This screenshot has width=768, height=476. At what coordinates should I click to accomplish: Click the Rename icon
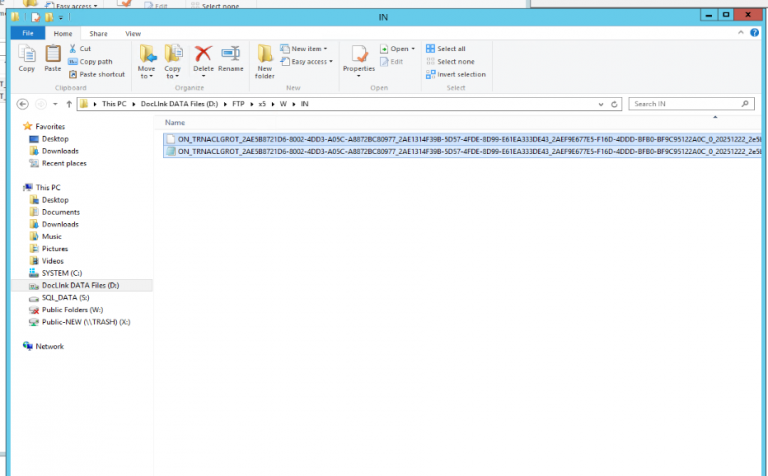tap(231, 53)
